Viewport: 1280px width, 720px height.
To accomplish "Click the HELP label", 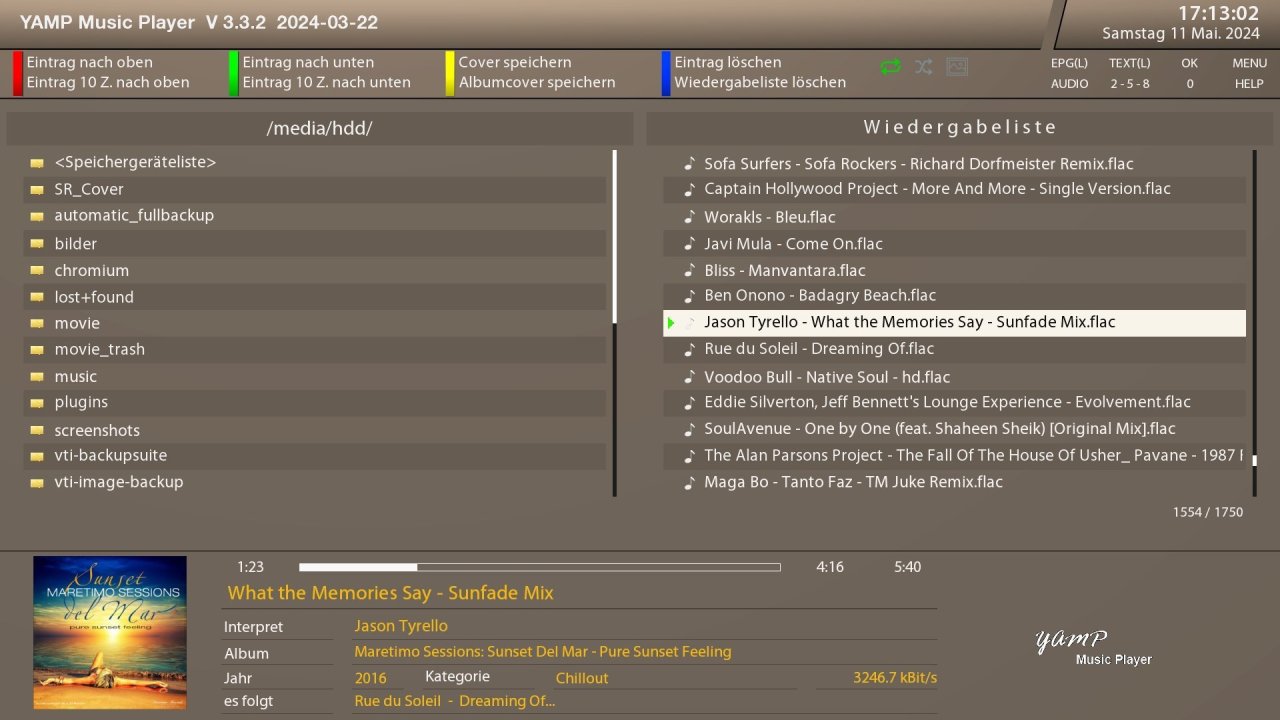I will click(x=1249, y=84).
